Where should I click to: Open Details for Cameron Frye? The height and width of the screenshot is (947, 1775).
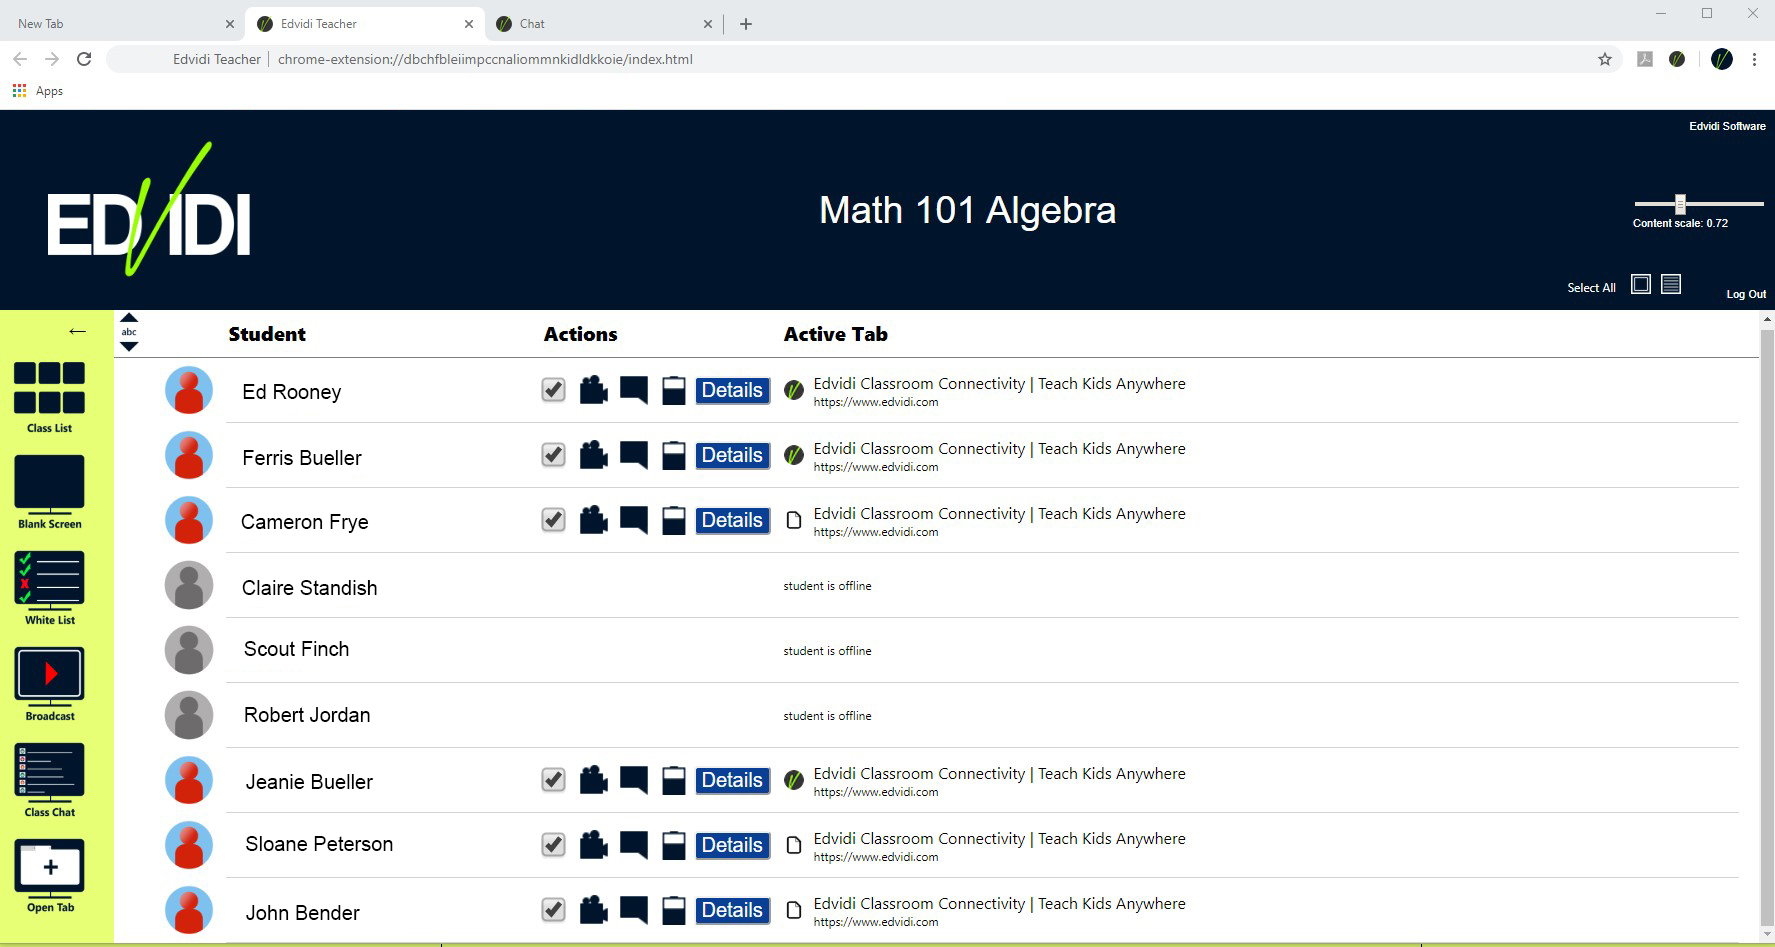[x=733, y=520]
